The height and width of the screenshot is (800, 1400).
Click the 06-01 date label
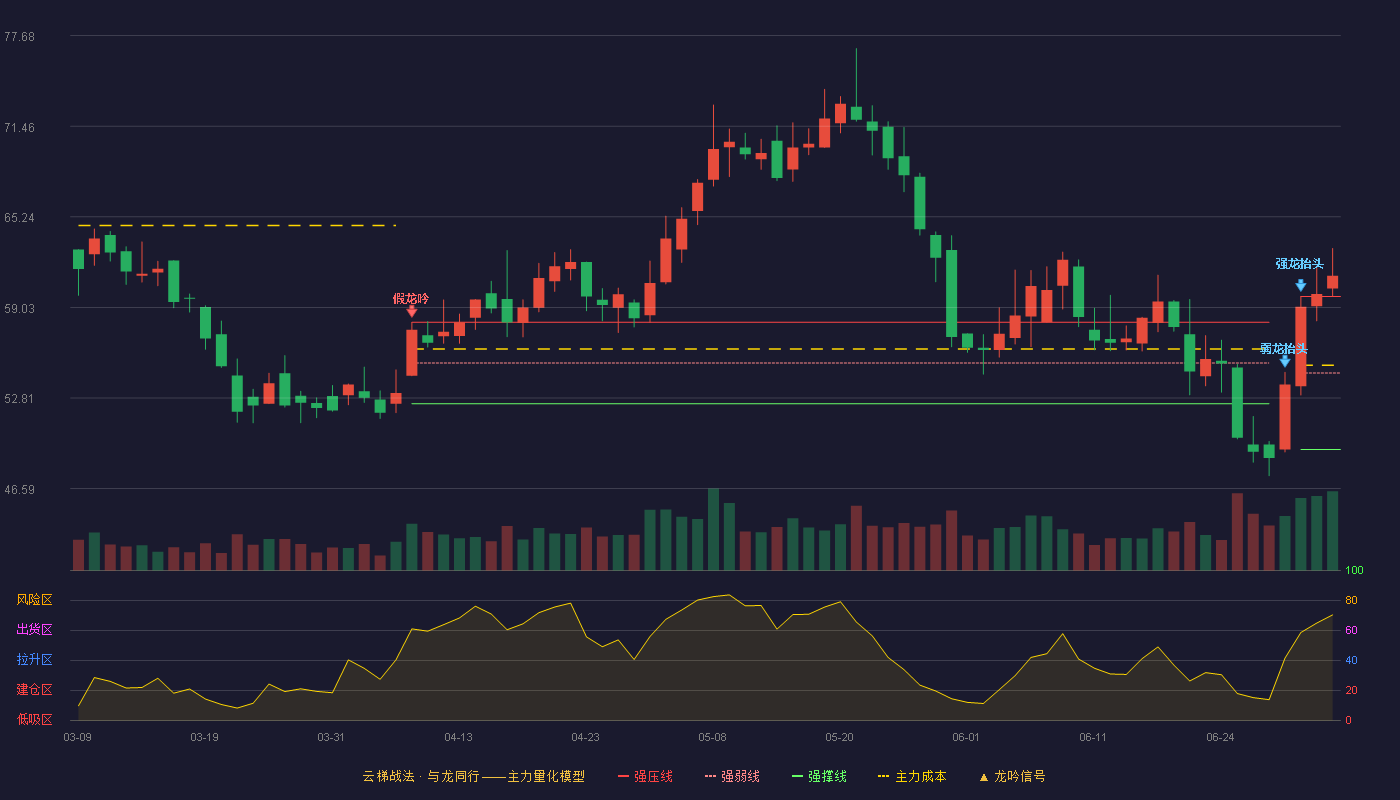click(966, 737)
